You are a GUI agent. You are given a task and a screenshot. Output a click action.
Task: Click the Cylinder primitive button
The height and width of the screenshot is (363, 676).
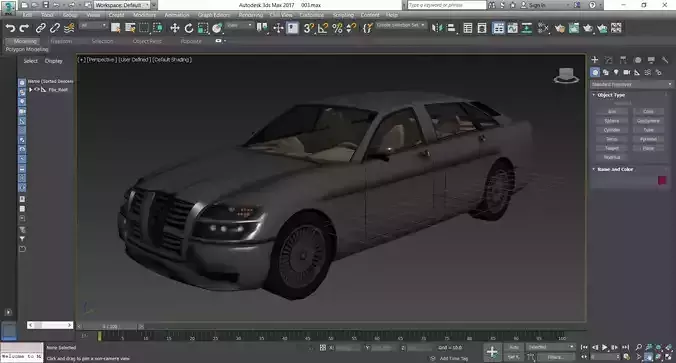[612, 130]
